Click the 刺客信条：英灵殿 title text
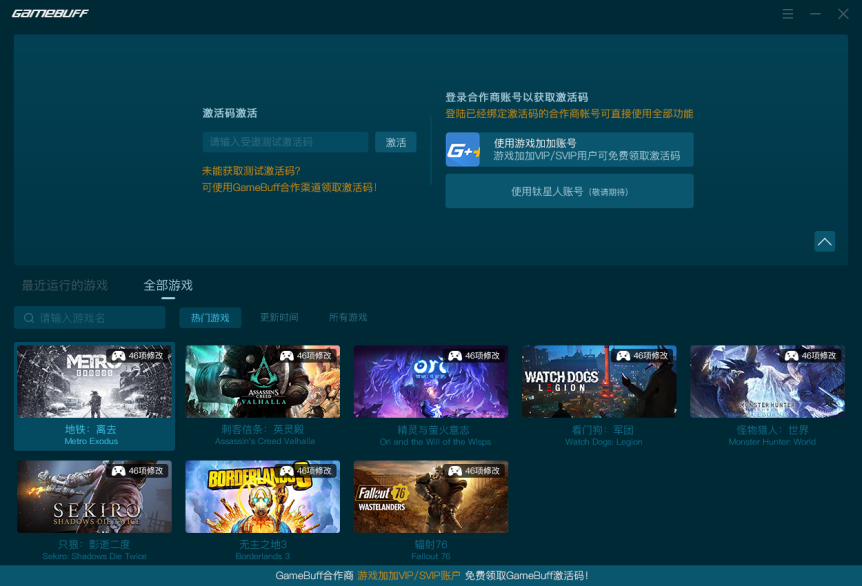 click(263, 429)
